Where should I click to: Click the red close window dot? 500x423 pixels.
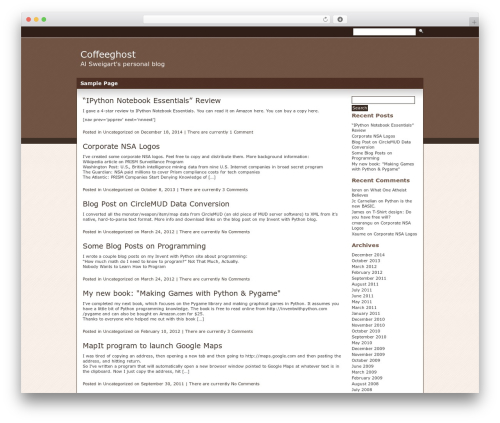tap(29, 19)
